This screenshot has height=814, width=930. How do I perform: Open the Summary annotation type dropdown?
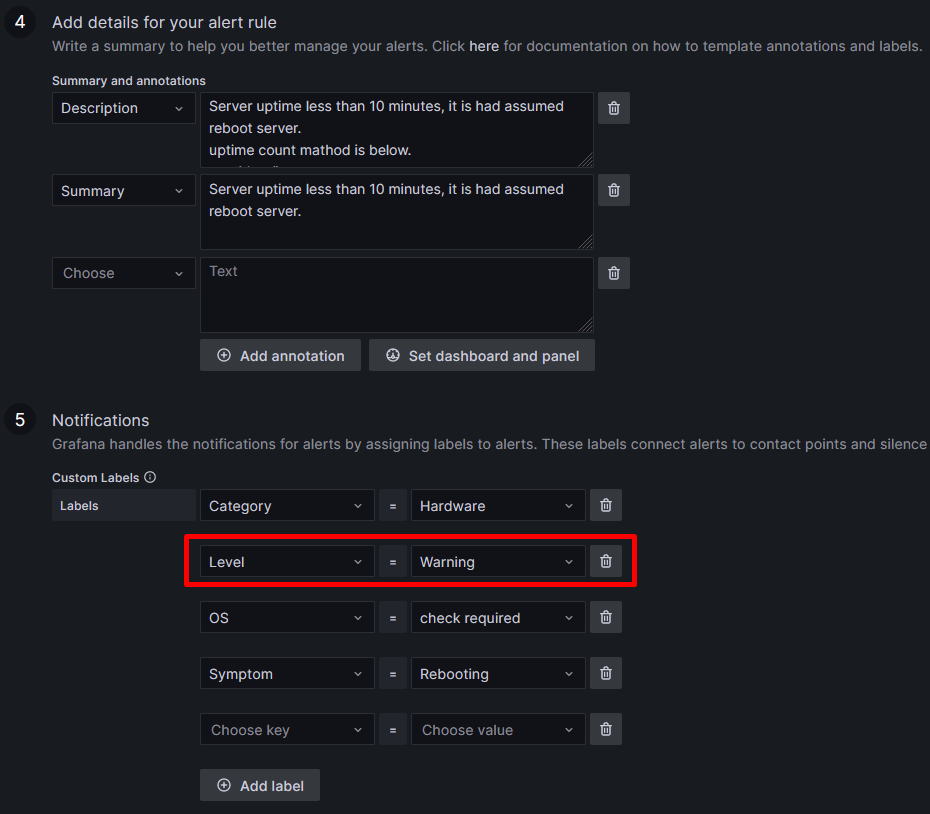click(123, 190)
